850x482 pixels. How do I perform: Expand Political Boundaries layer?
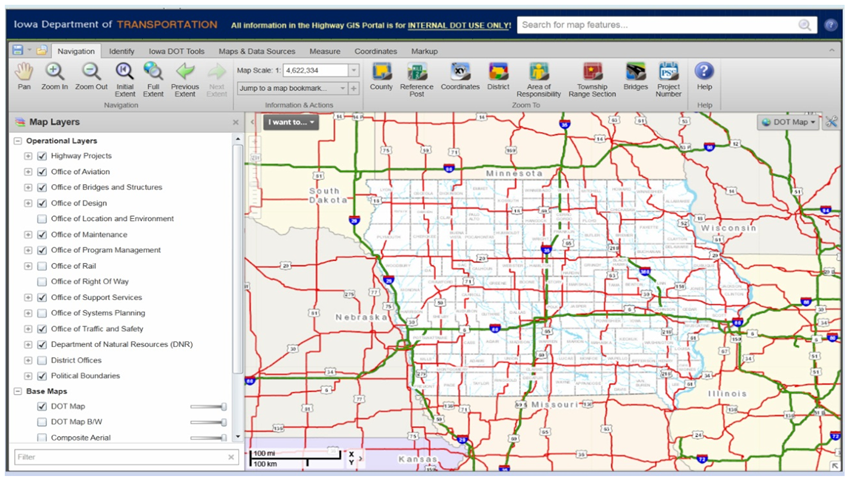28,376
